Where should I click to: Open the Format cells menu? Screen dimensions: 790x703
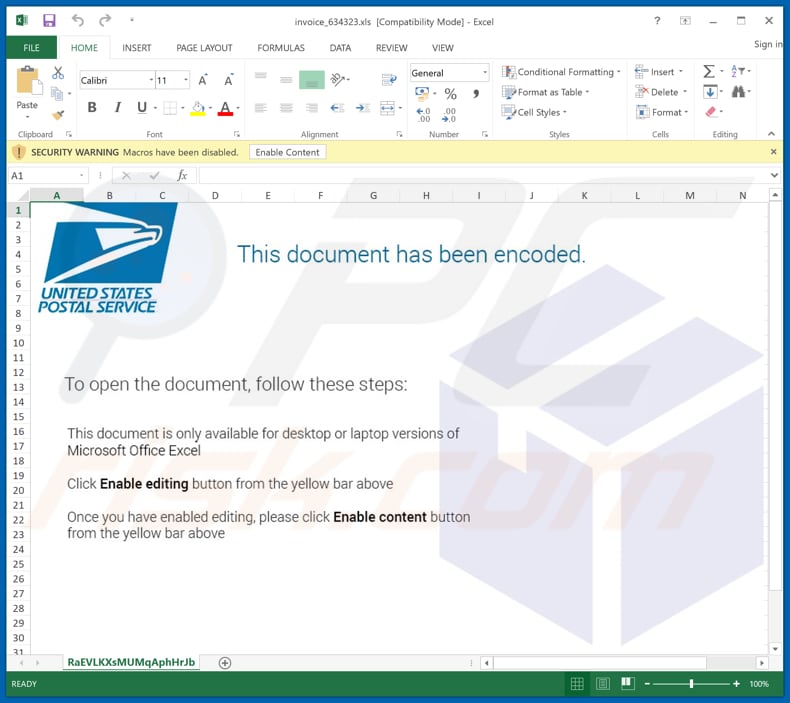click(x=662, y=112)
